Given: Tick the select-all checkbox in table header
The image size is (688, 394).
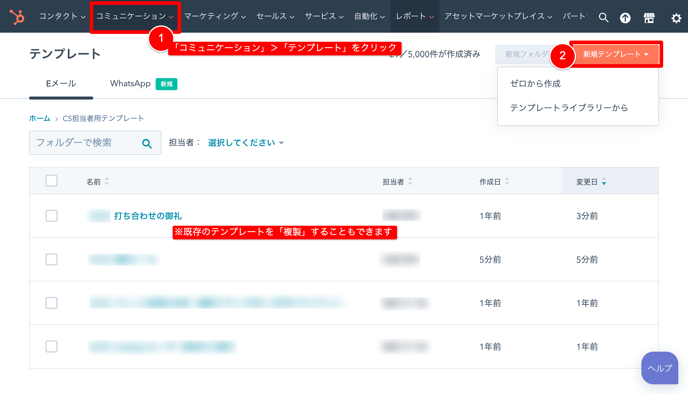Looking at the screenshot, I should pyautogui.click(x=51, y=181).
